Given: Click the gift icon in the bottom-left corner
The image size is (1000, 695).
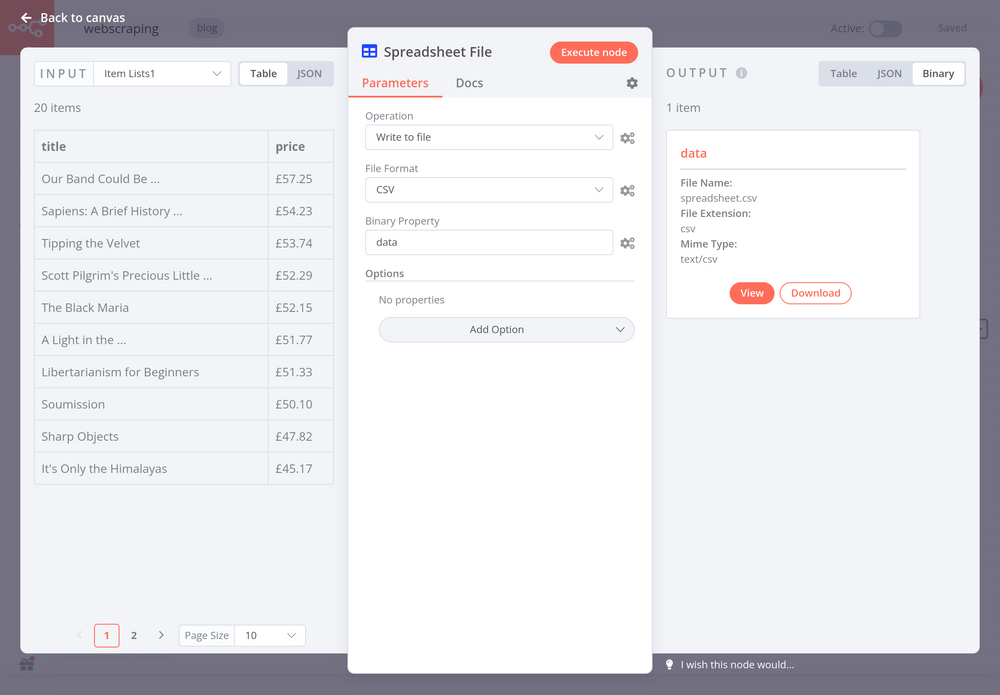Looking at the screenshot, I should tap(26, 663).
